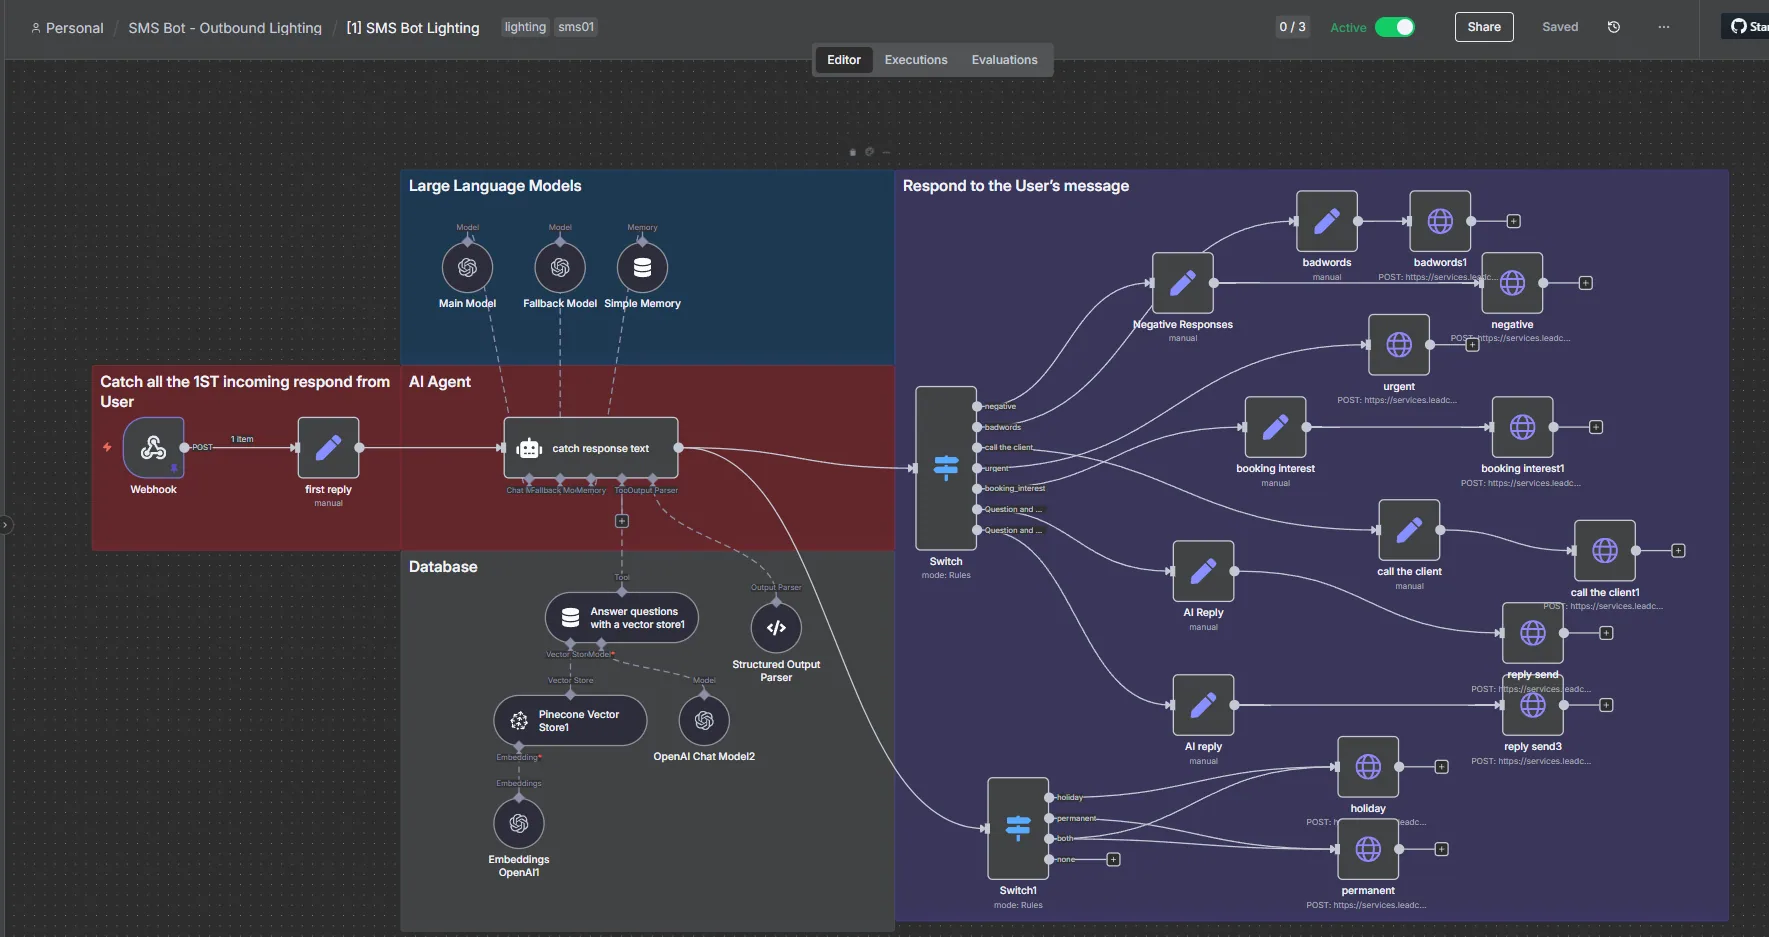Open the more options ellipsis menu
Image resolution: width=1769 pixels, height=937 pixels.
(1664, 27)
